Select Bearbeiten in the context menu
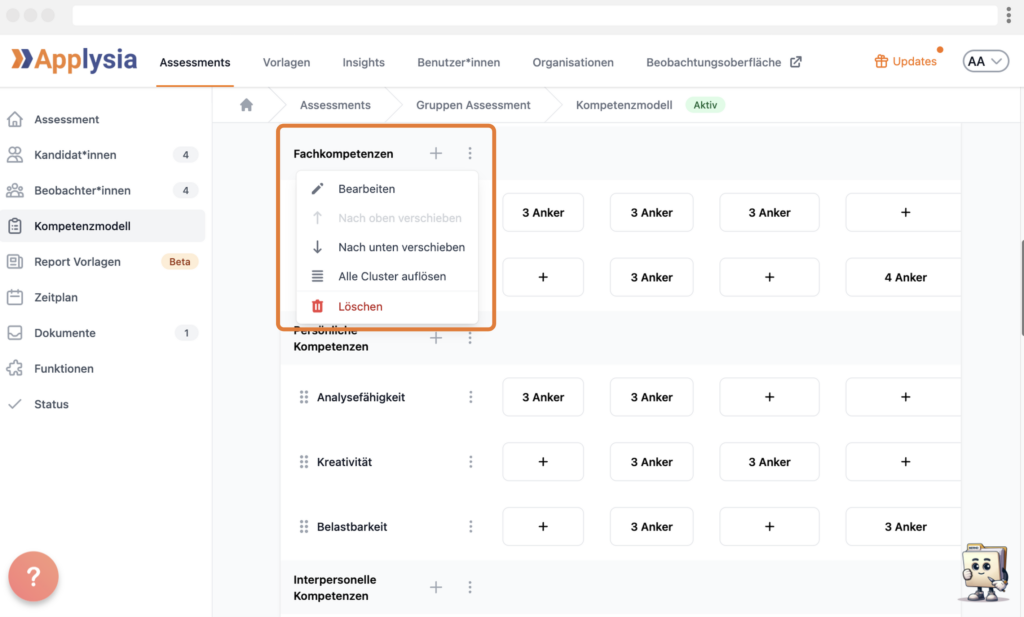This screenshot has width=1024, height=617. [366, 189]
